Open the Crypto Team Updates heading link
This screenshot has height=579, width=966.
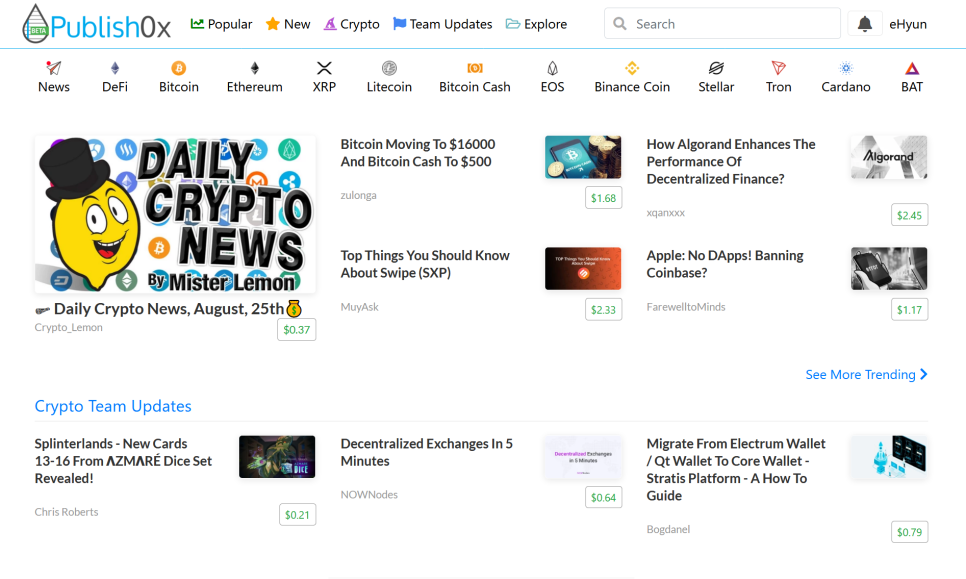pyautogui.click(x=113, y=406)
